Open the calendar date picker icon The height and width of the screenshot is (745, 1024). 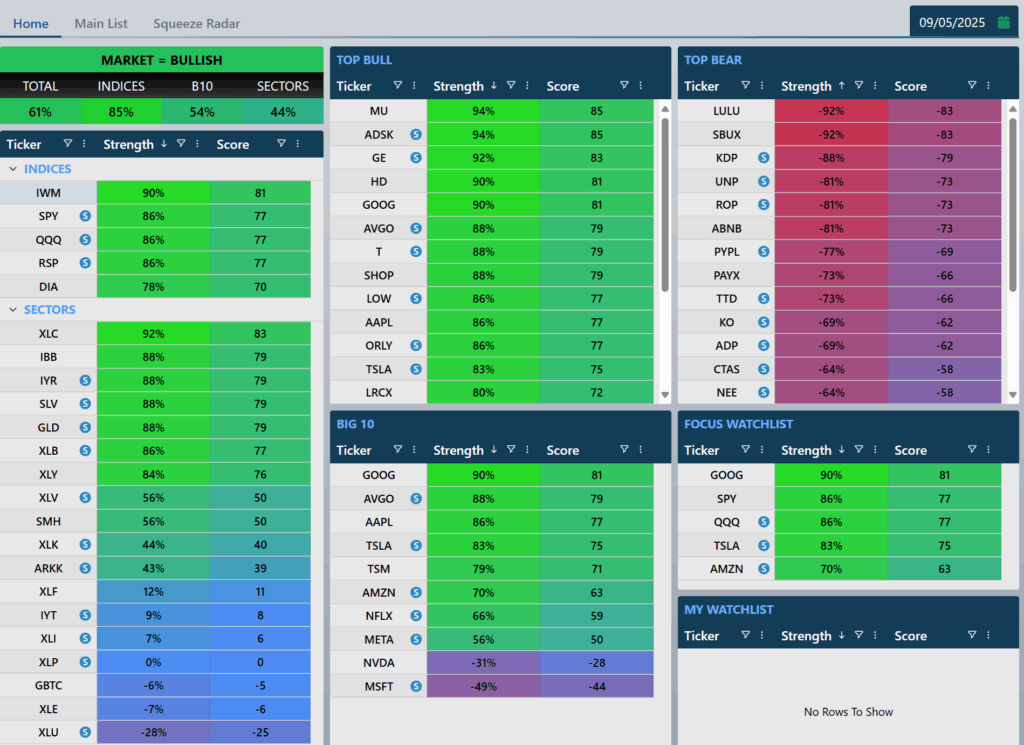1004,22
